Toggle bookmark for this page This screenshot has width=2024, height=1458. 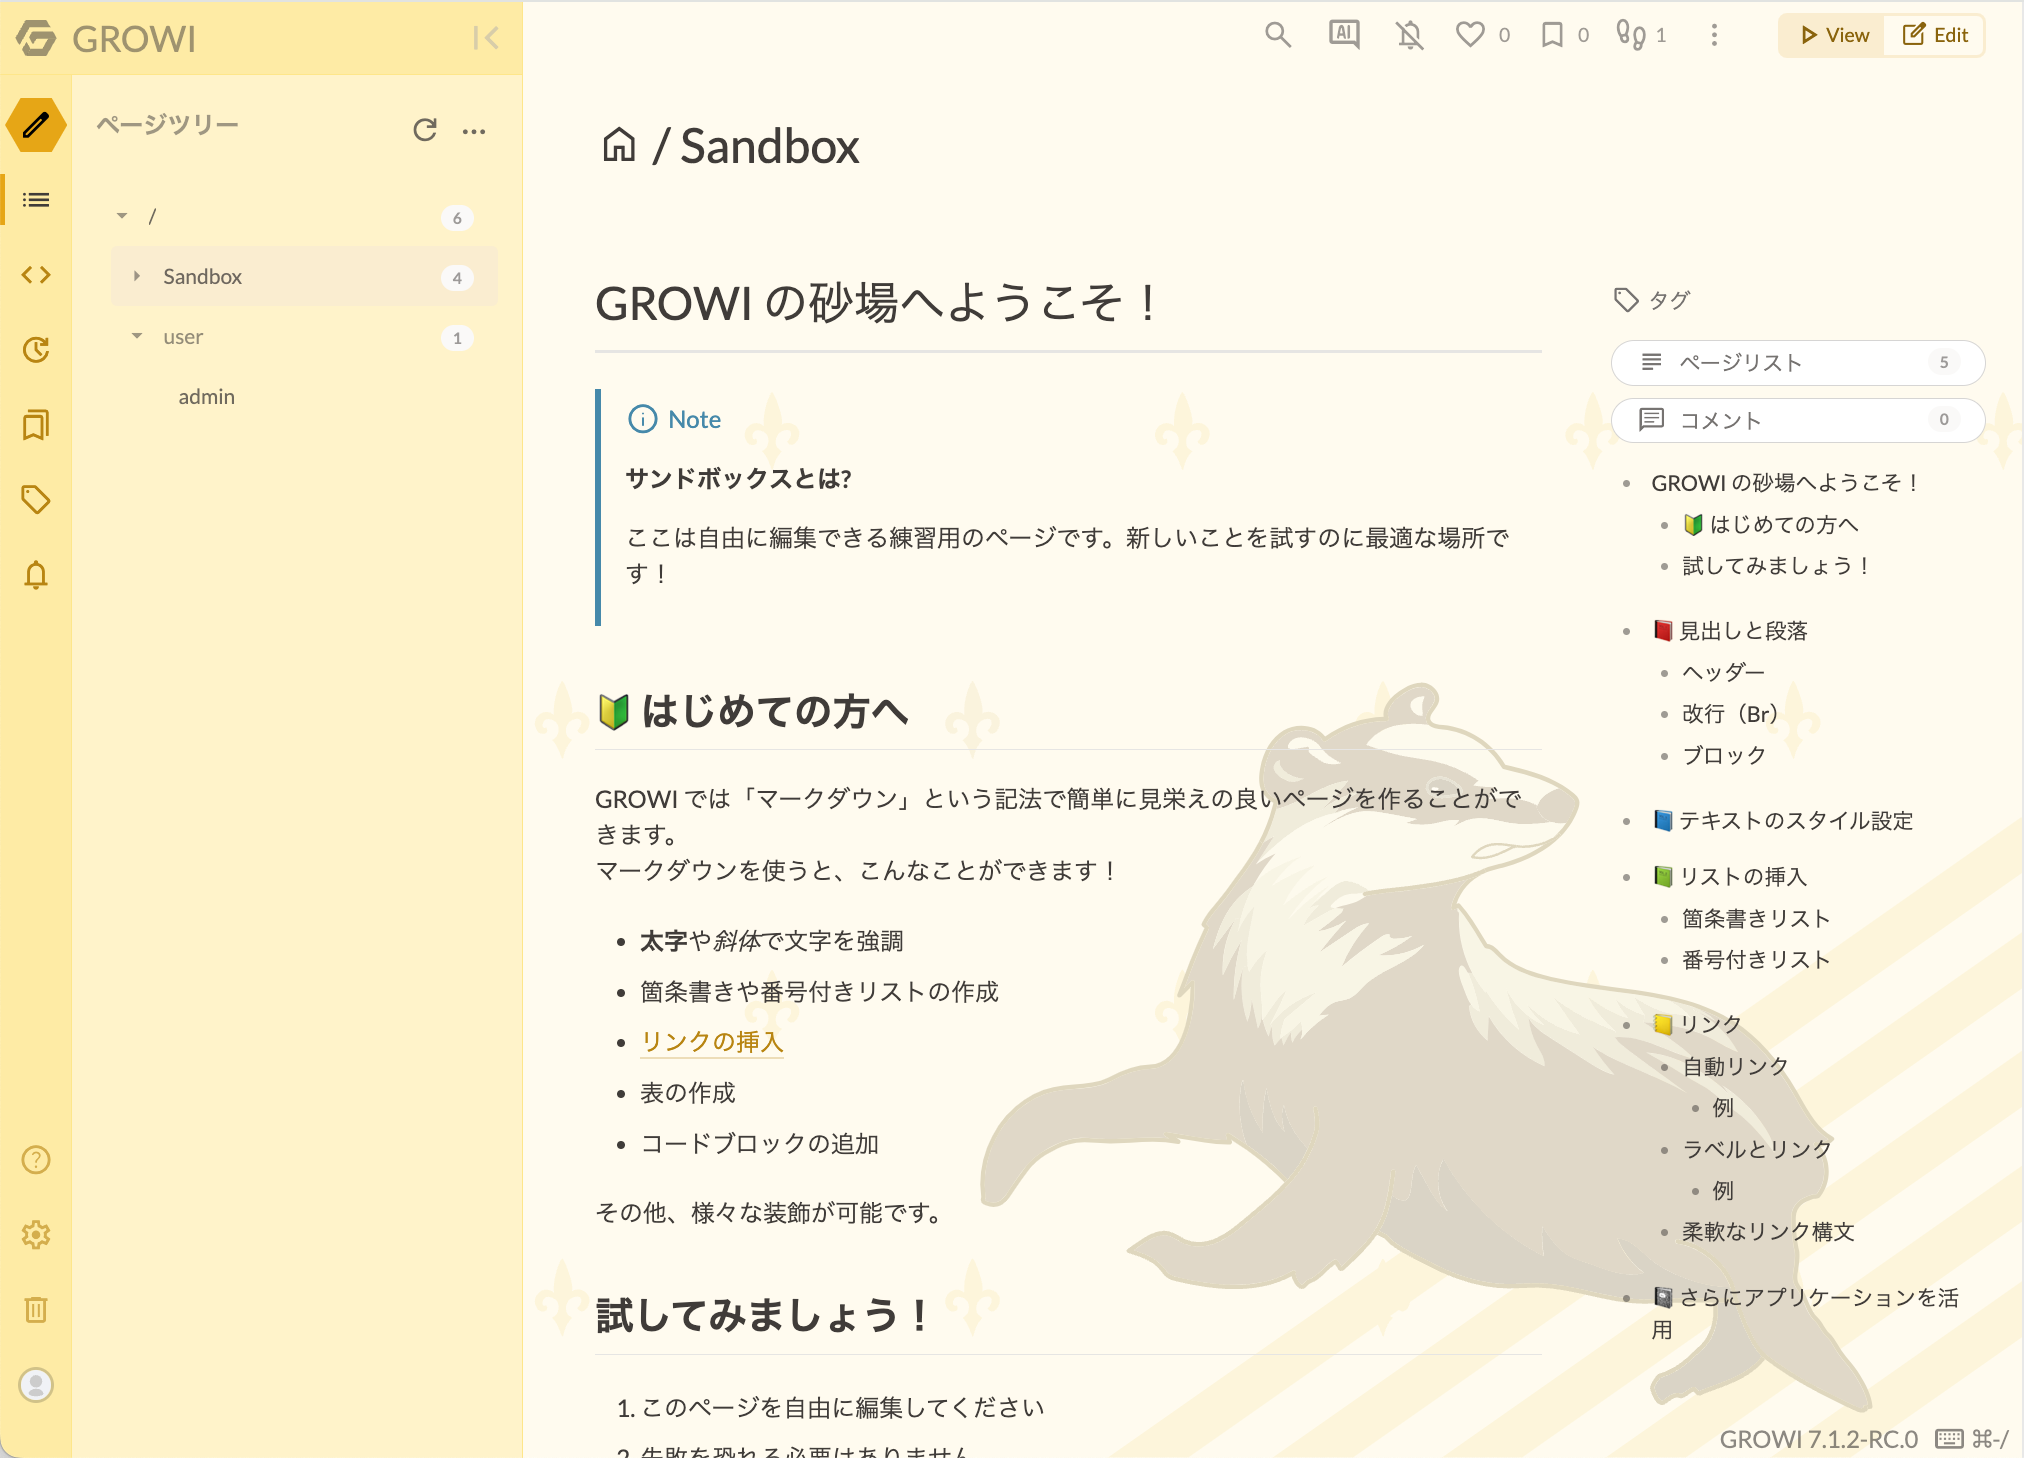(1552, 35)
